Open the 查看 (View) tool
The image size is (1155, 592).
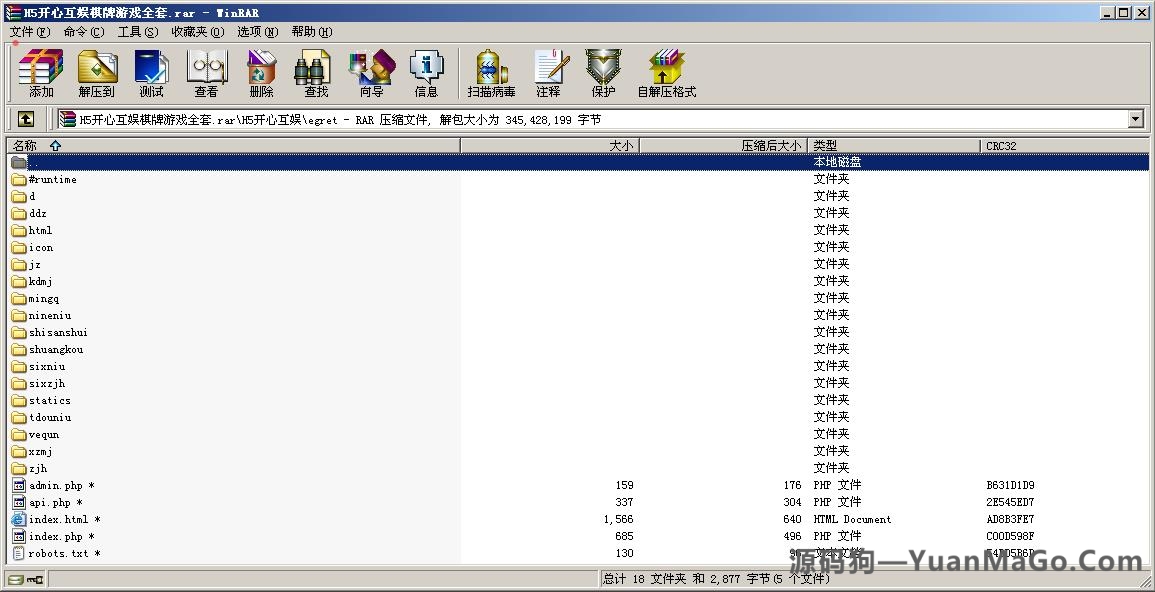pos(206,72)
